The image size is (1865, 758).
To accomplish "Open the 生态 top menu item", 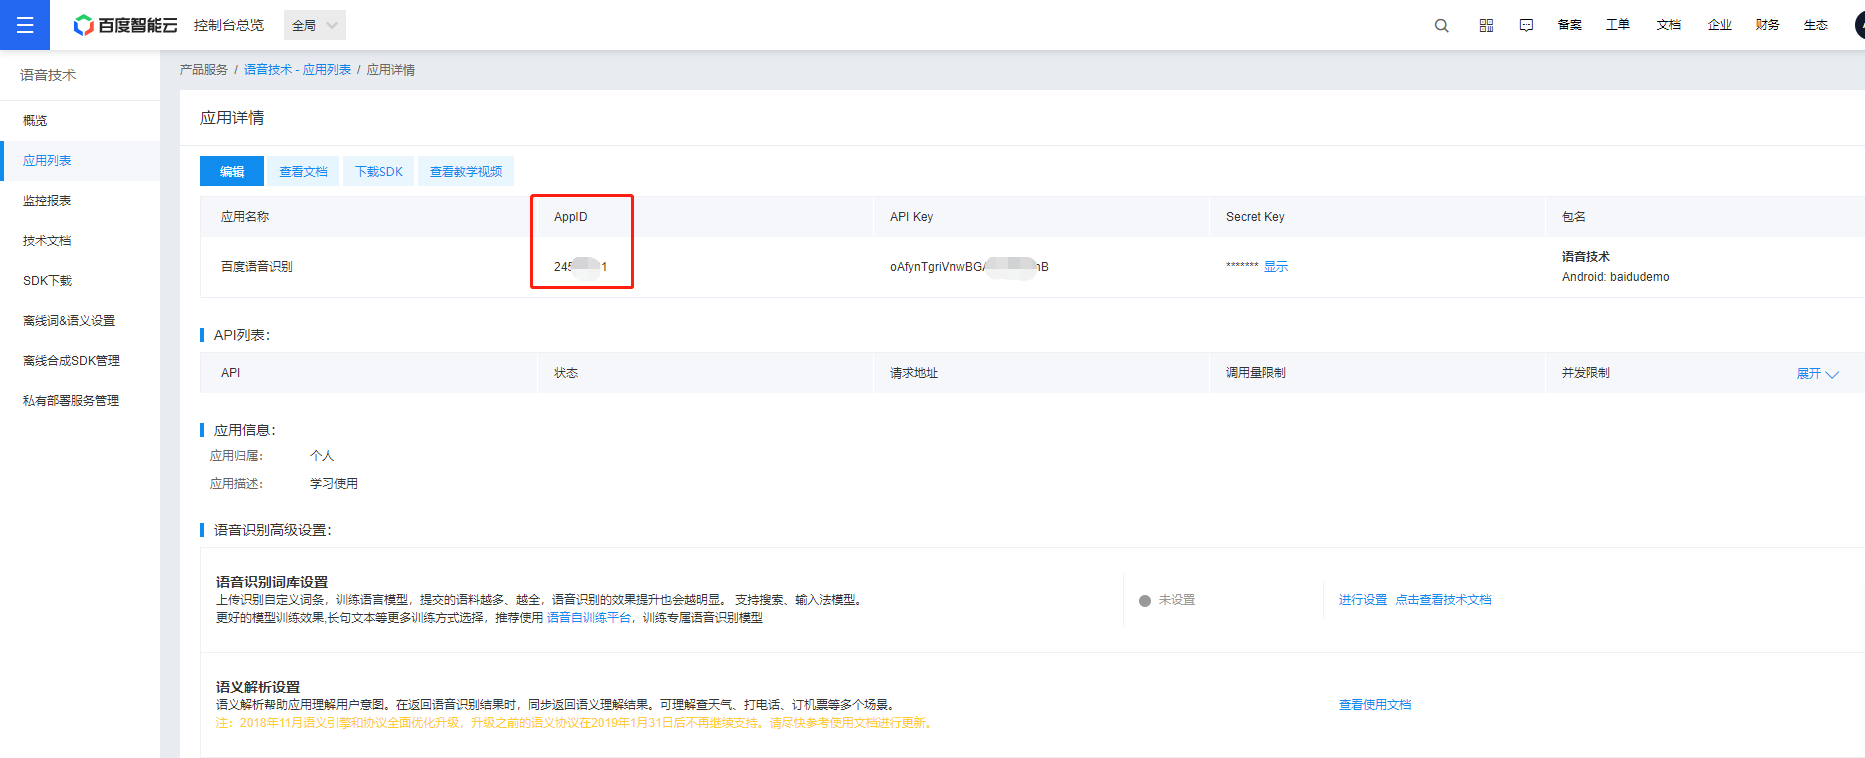I will tap(1816, 25).
